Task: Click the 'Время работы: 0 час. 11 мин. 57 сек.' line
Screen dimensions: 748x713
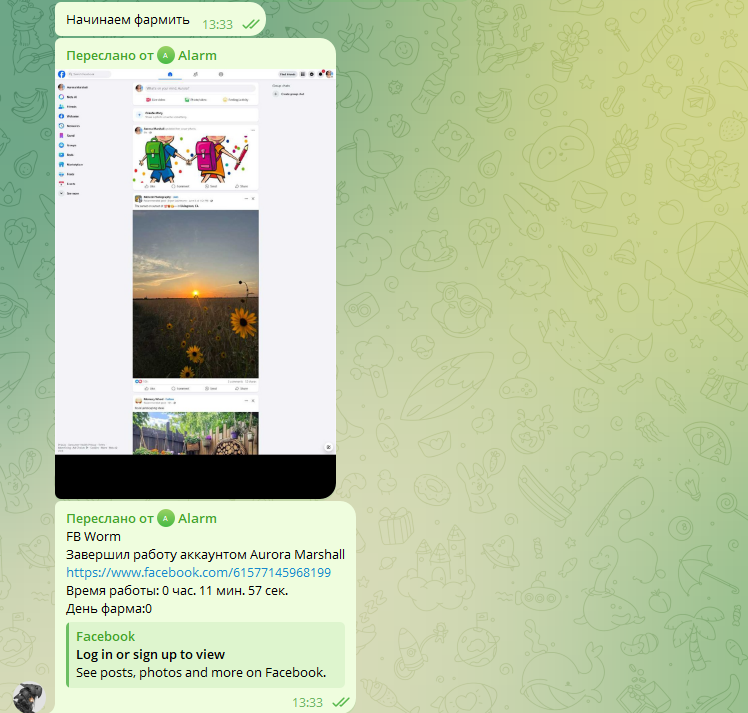Action: [177, 590]
